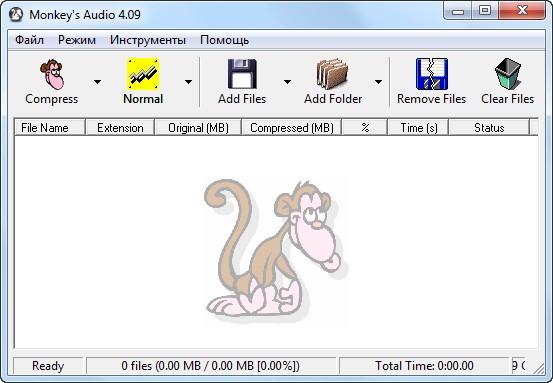Sort by the % column header
The width and height of the screenshot is (553, 383).
(365, 128)
